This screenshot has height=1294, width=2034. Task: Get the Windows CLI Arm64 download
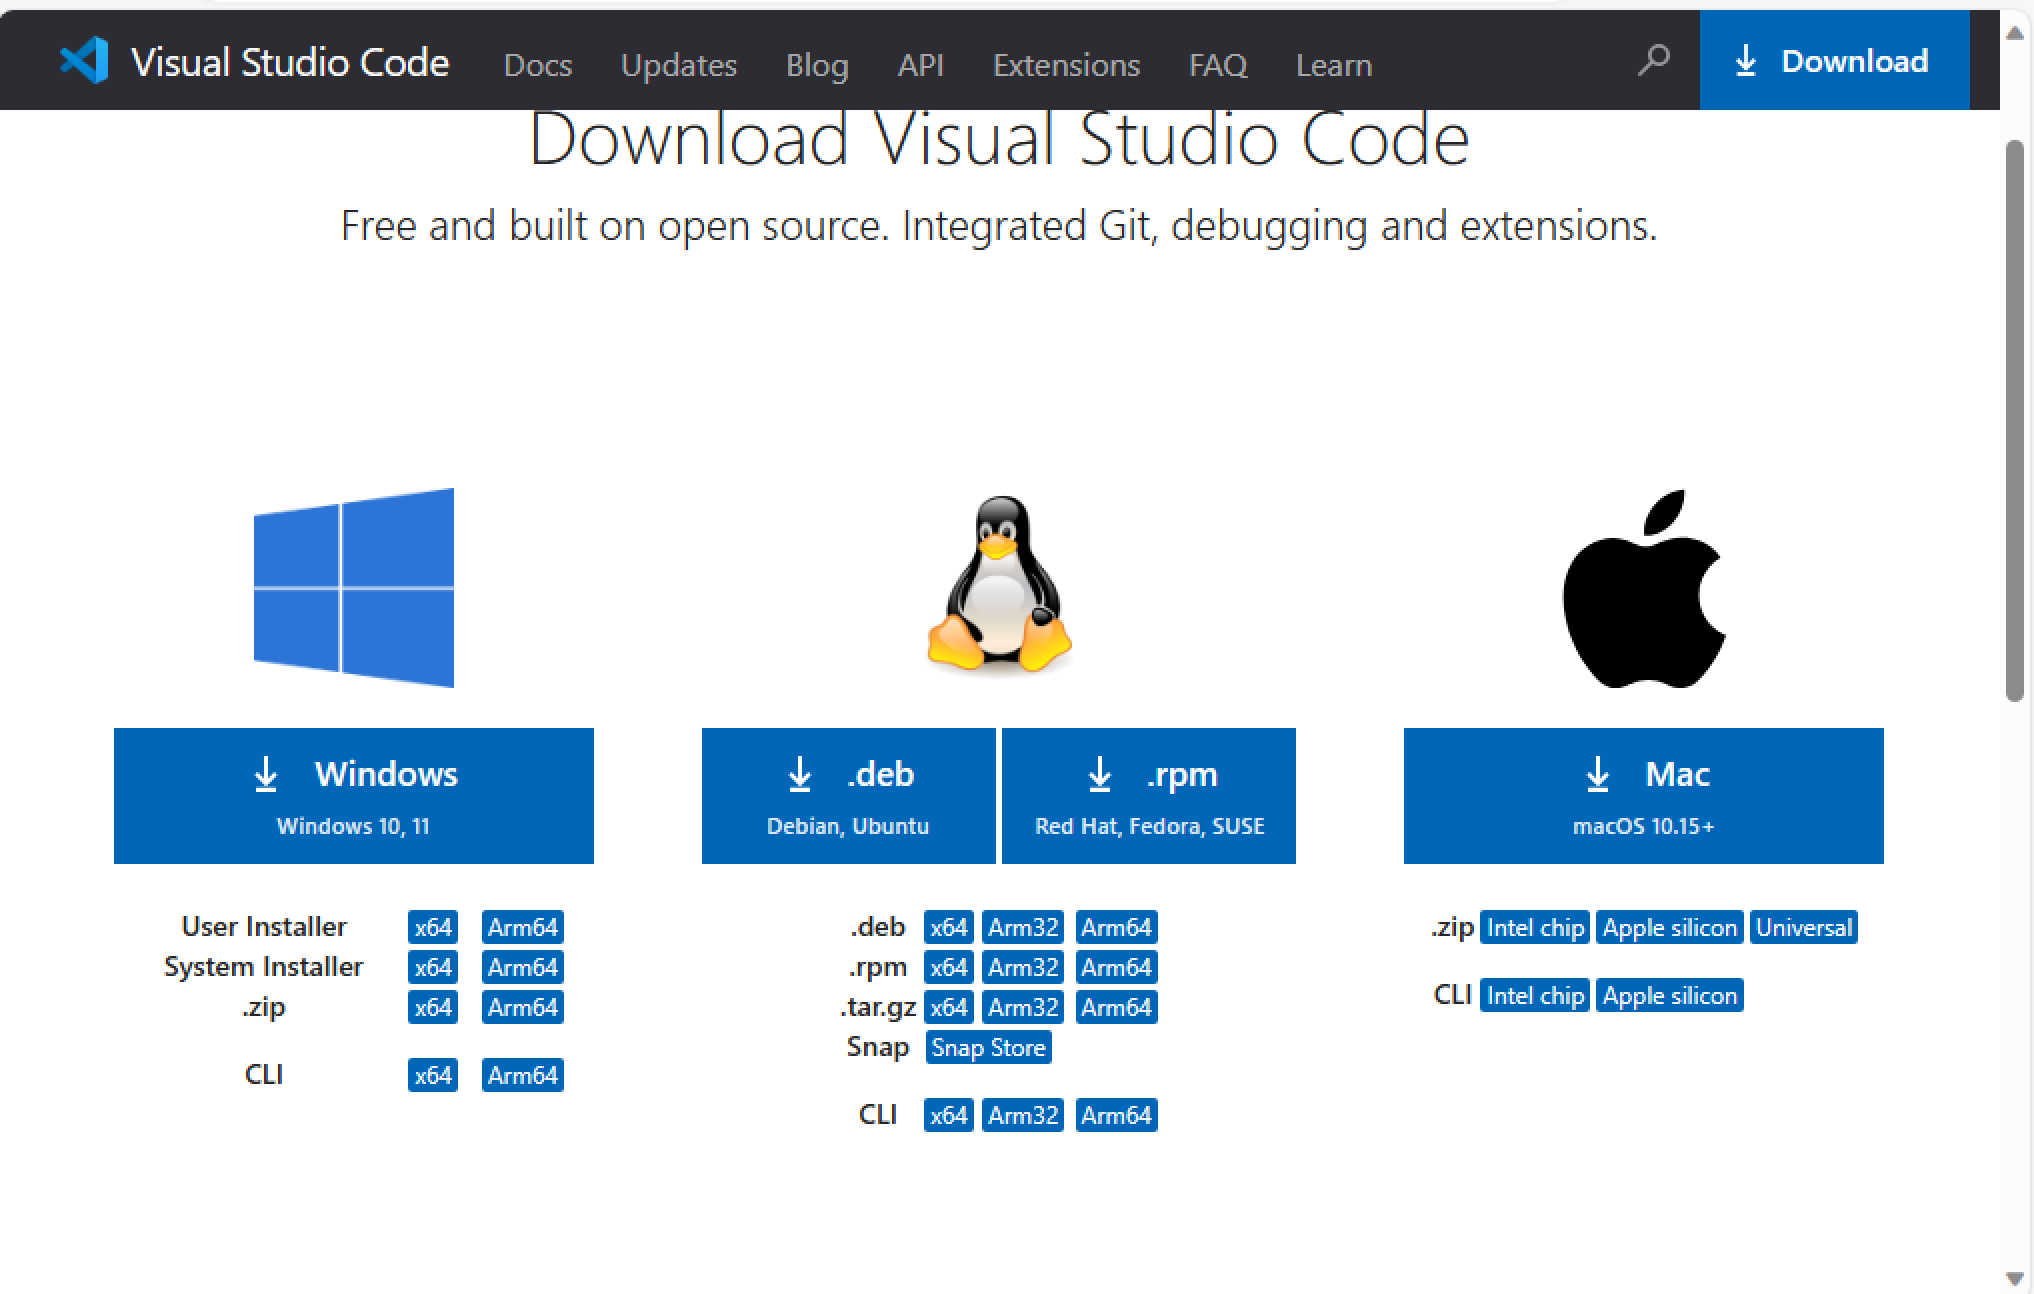[x=523, y=1075]
